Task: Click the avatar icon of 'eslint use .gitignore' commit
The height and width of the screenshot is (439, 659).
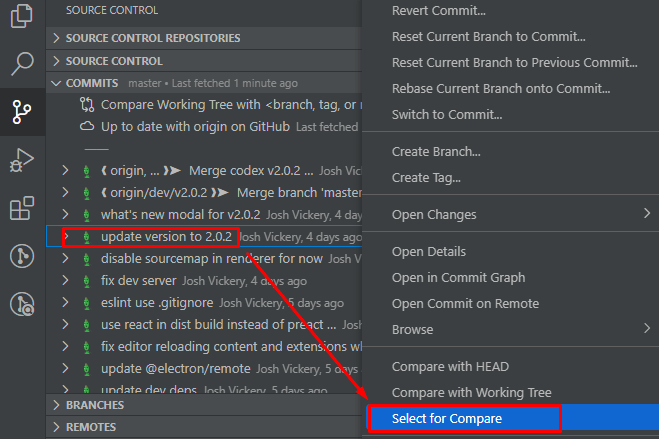Action: click(87, 303)
